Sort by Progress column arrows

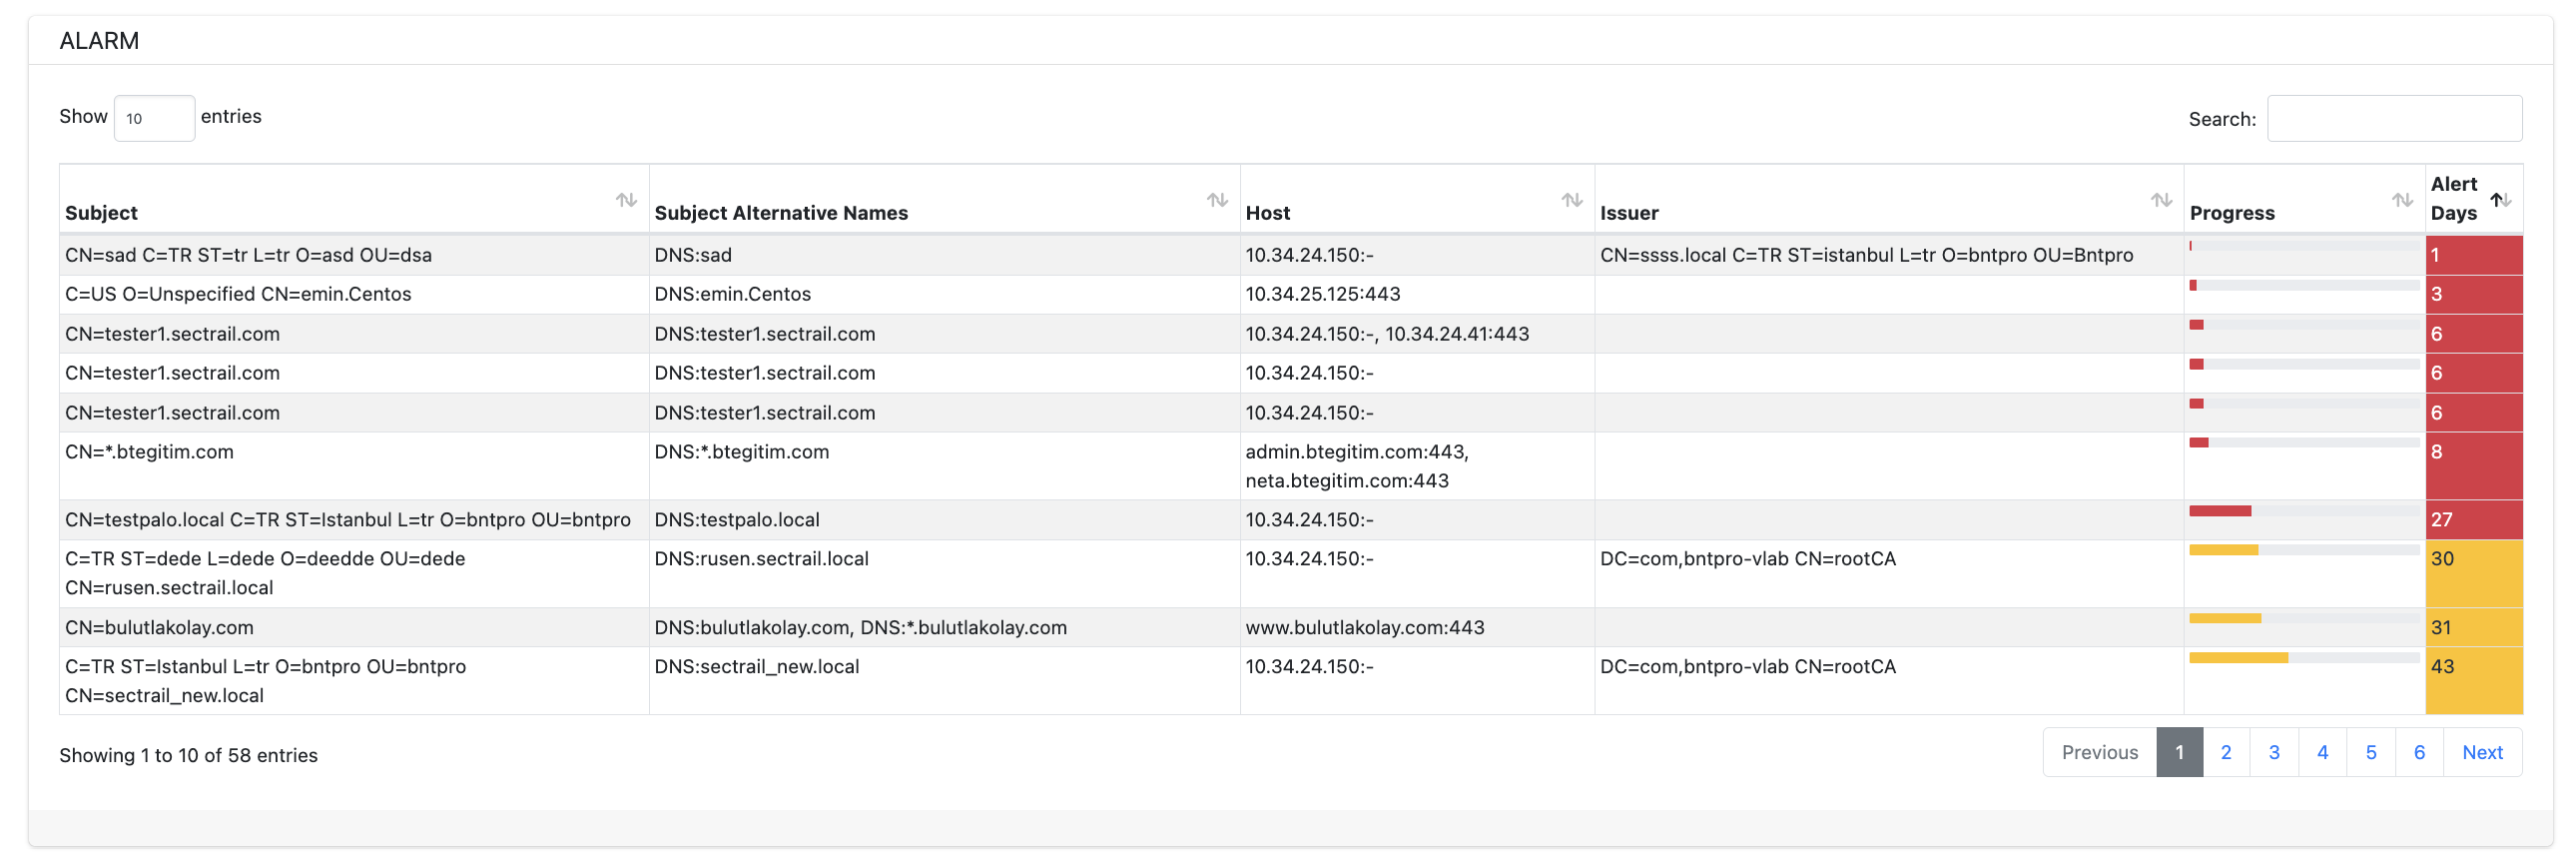click(2402, 200)
